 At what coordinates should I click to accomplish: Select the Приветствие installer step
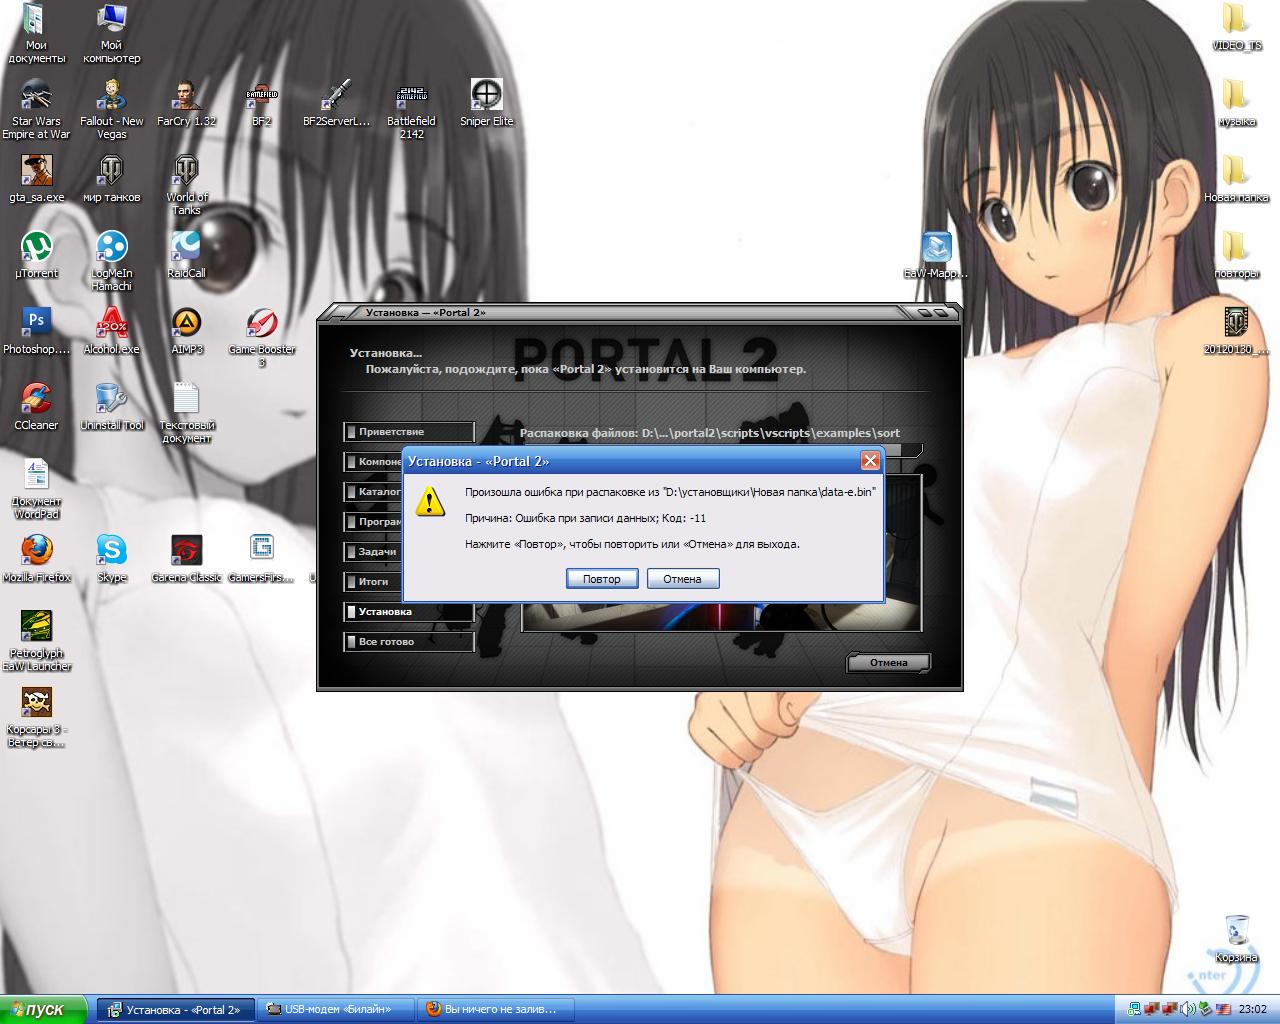click(408, 432)
